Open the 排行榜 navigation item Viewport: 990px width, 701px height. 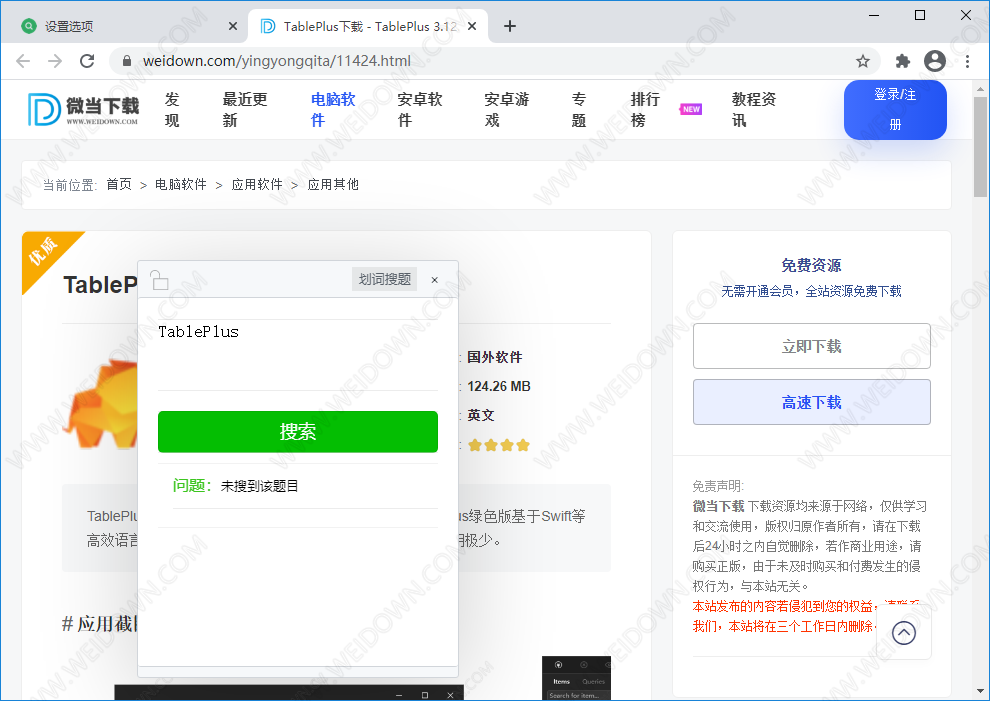[x=645, y=109]
